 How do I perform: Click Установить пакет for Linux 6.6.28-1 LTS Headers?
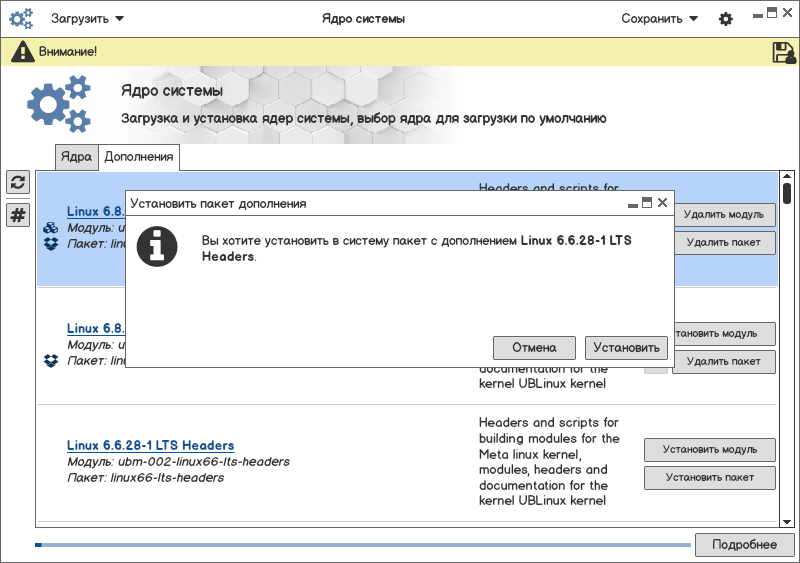(x=710, y=478)
